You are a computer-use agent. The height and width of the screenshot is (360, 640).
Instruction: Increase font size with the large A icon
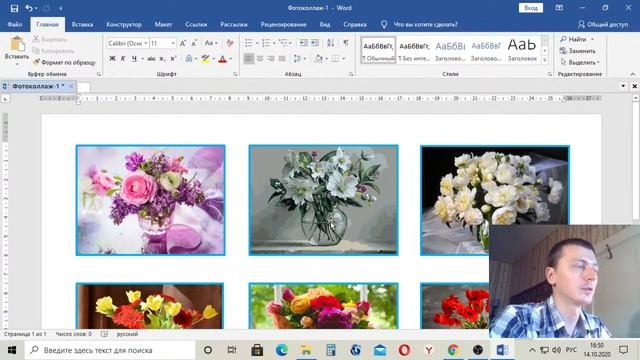183,43
